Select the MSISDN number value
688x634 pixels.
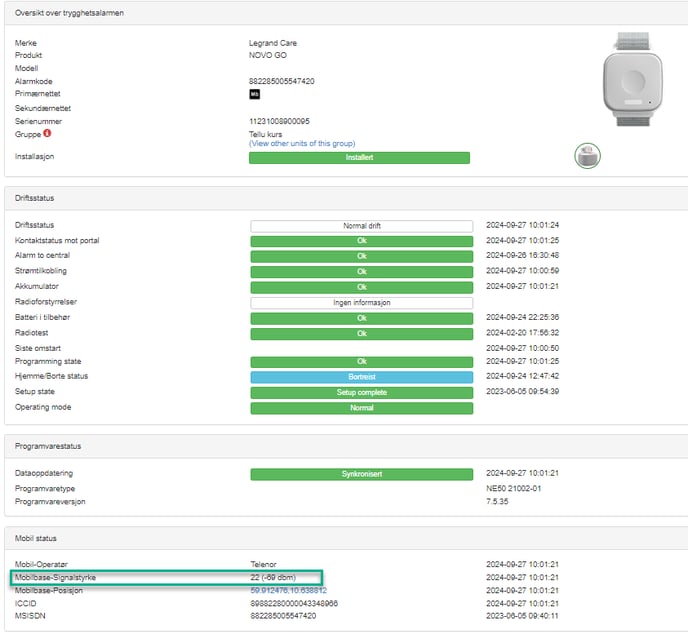(283, 616)
